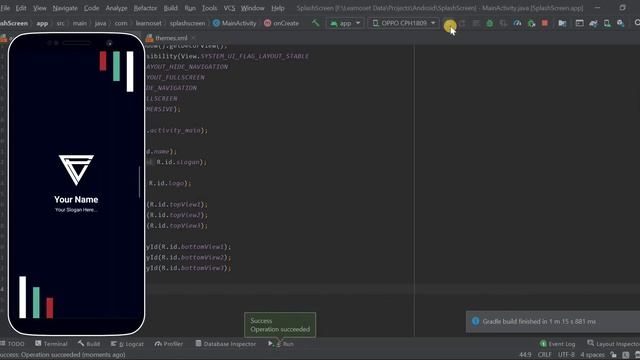Image resolution: width=640 pixels, height=360 pixels.
Task: Open the Event Log tool window
Action: 557,344
